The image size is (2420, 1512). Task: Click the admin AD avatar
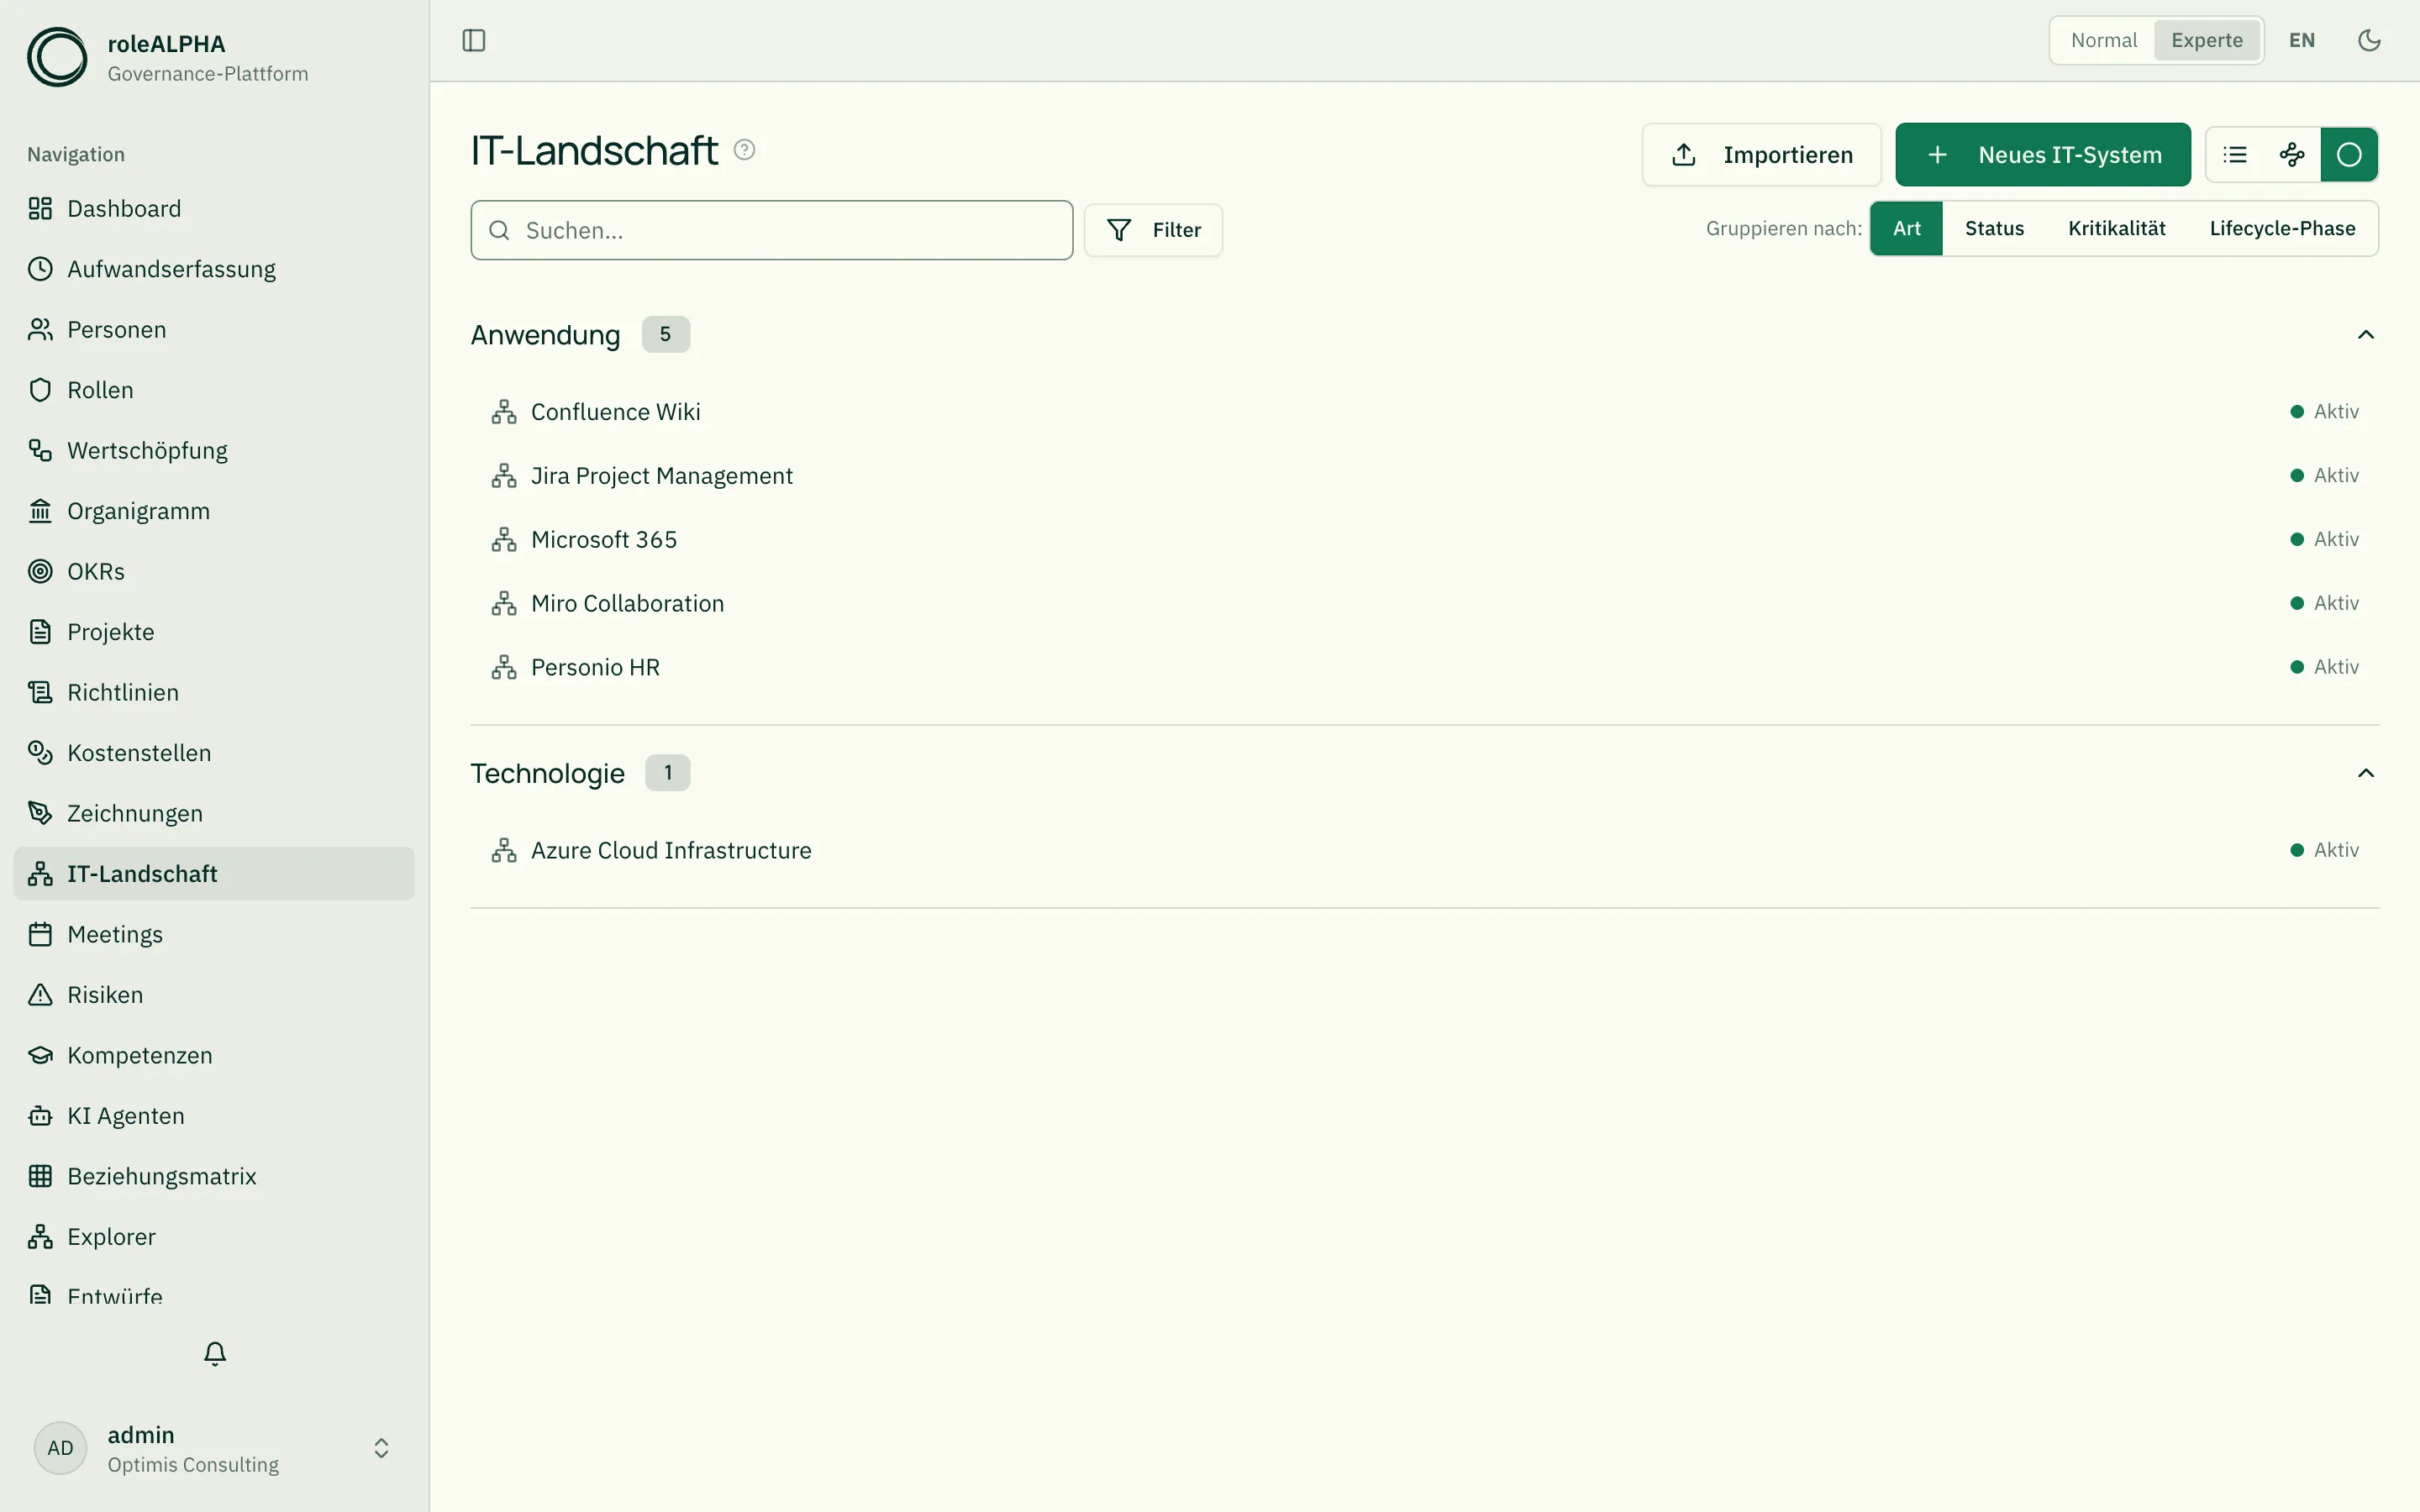tap(60, 1448)
